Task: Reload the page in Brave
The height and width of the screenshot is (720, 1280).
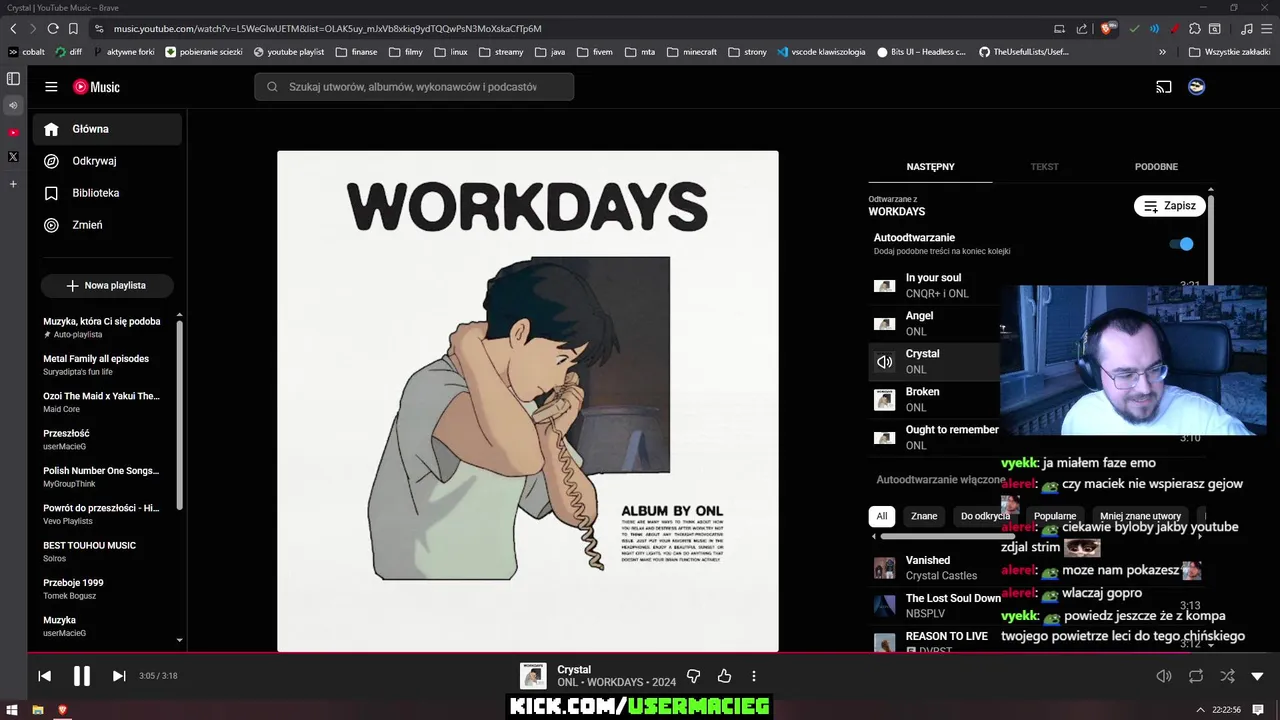Action: click(53, 29)
